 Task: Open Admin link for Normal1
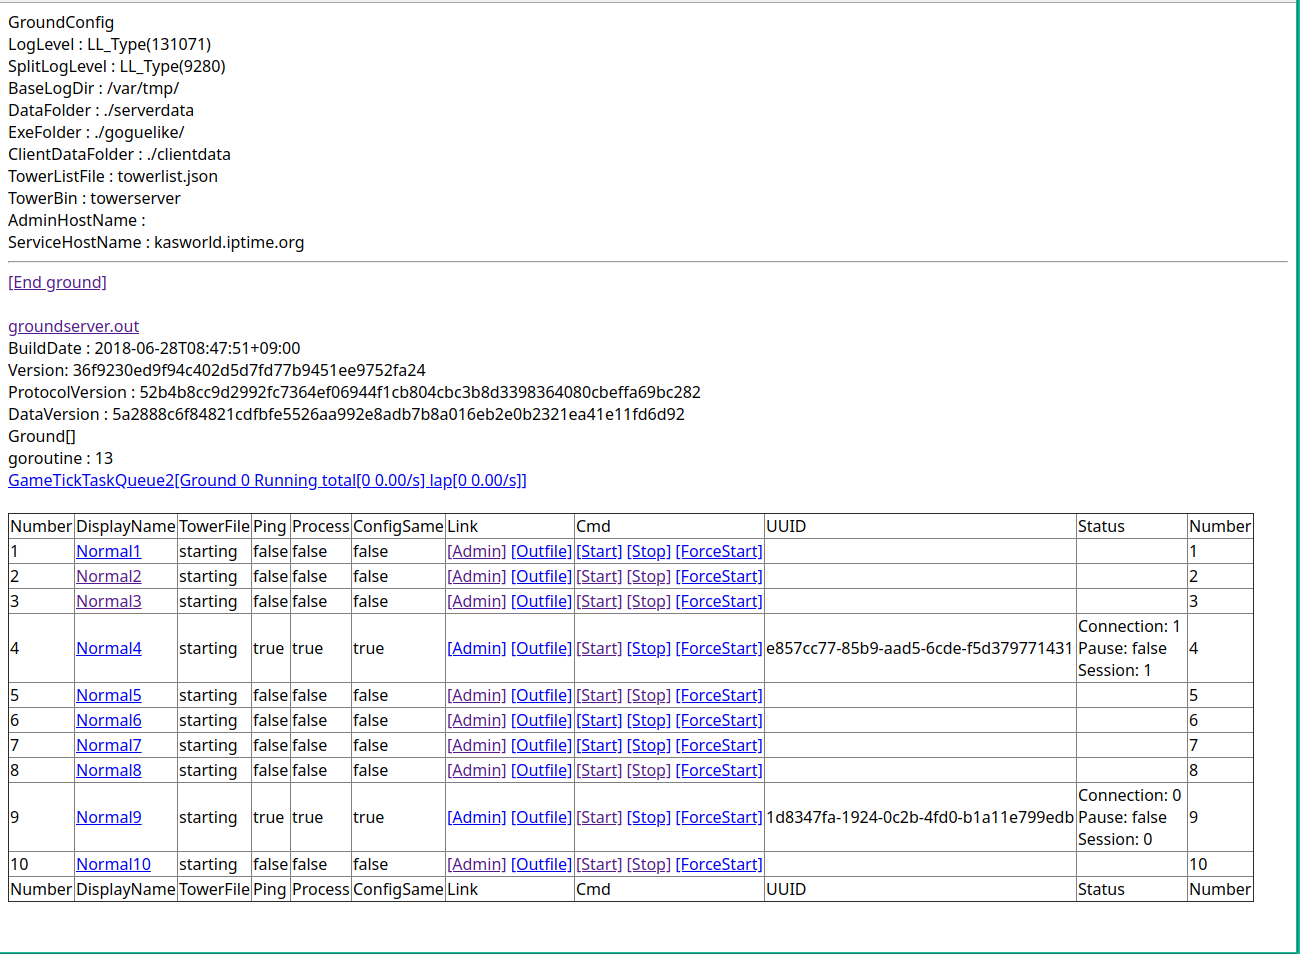coord(477,551)
